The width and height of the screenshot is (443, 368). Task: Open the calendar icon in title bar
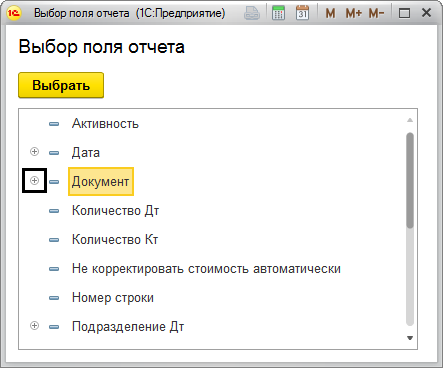[302, 13]
